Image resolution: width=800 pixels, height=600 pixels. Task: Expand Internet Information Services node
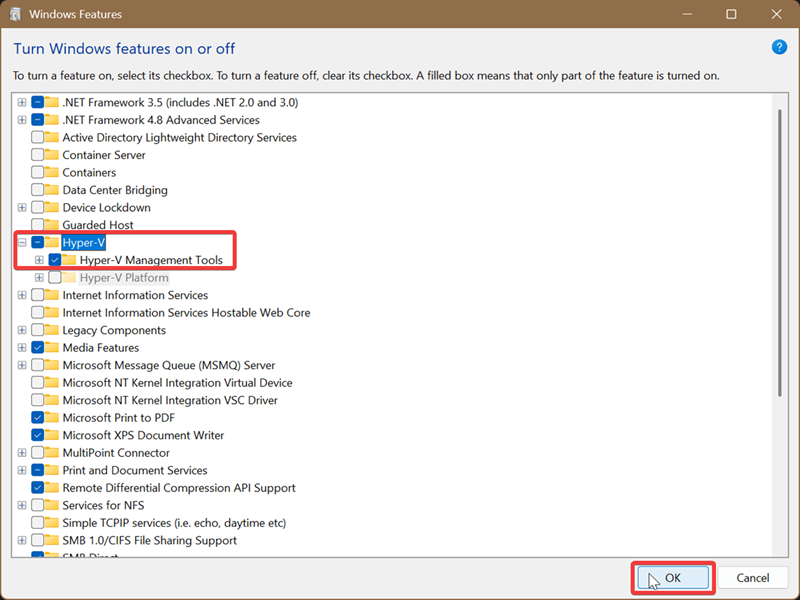[x=22, y=295]
